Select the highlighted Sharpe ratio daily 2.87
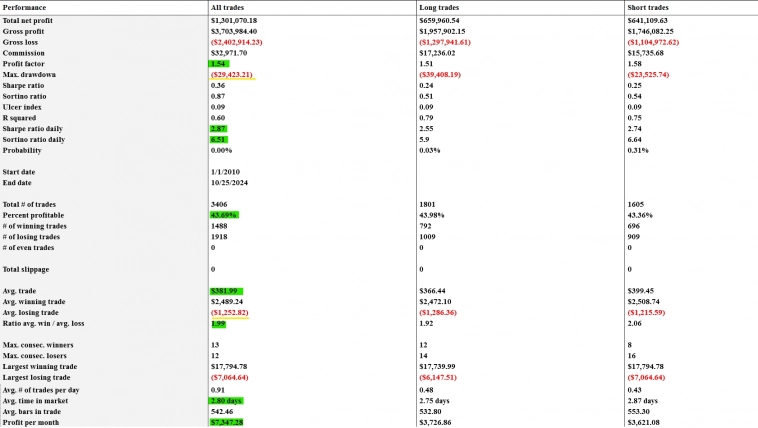 click(x=219, y=128)
